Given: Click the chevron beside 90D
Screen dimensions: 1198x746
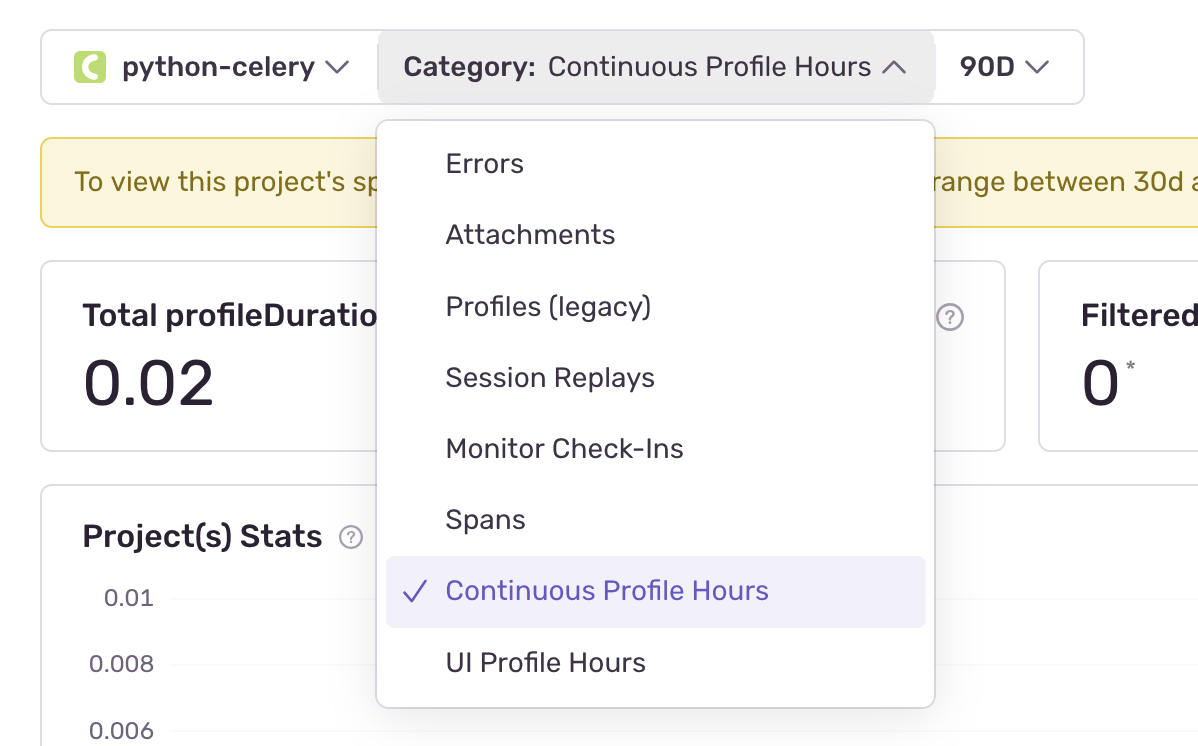Looking at the screenshot, I should [1037, 67].
